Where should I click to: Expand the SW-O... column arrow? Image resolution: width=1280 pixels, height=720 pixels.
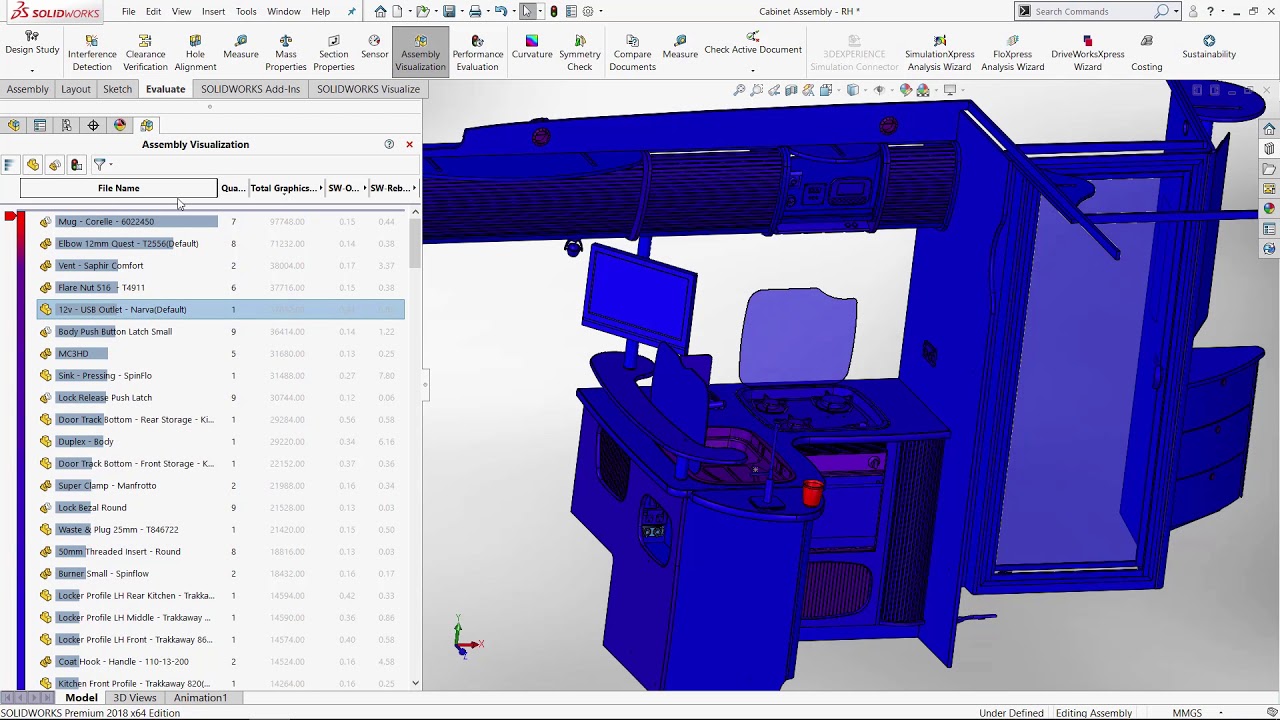(x=364, y=188)
